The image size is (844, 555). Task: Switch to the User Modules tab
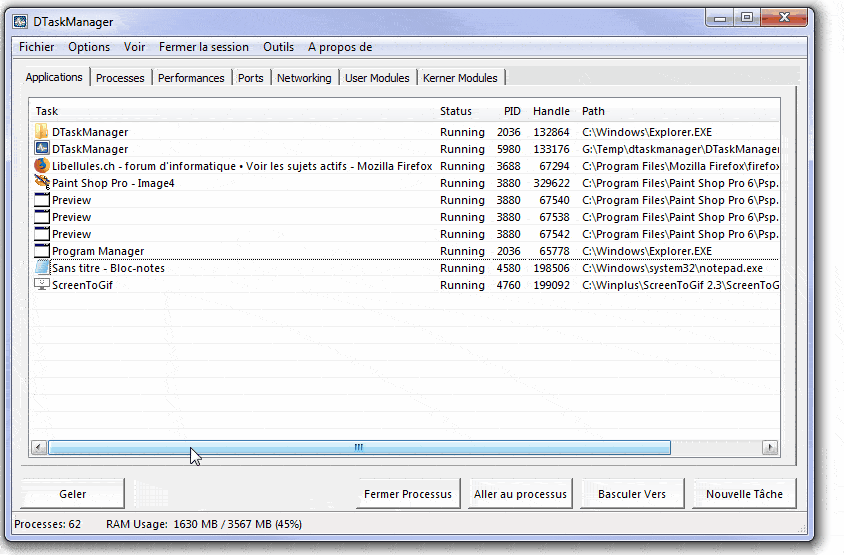[x=377, y=78]
